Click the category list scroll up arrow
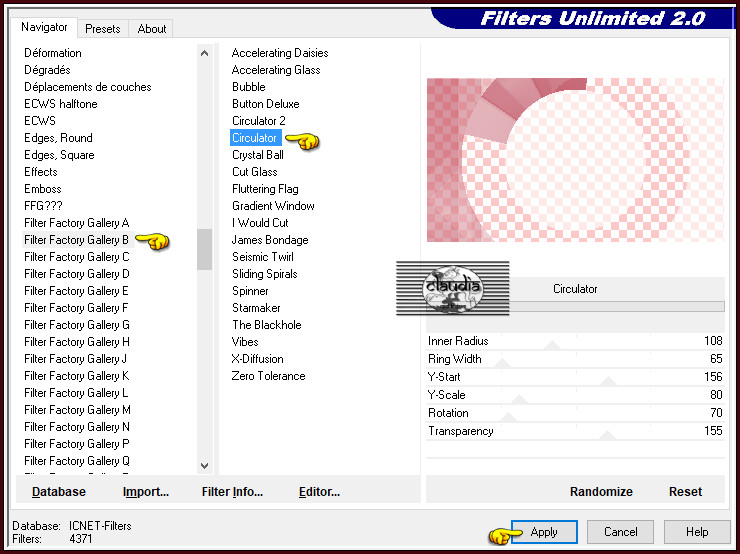 [x=204, y=53]
